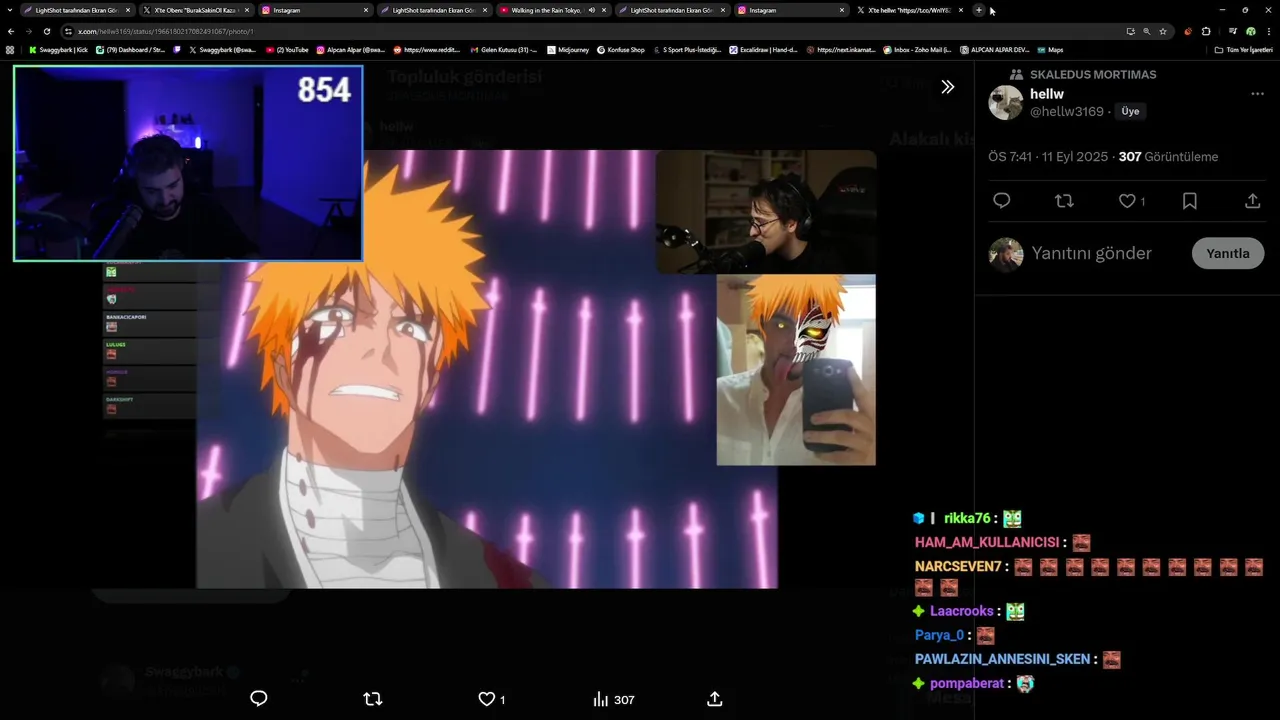
Task: Focus the Yanıtını gönder reply field
Action: 1092,253
